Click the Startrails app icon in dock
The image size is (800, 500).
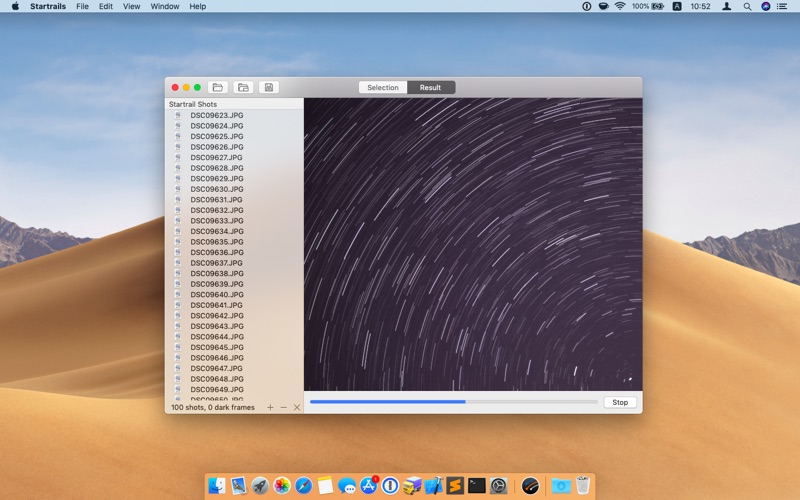coord(531,485)
